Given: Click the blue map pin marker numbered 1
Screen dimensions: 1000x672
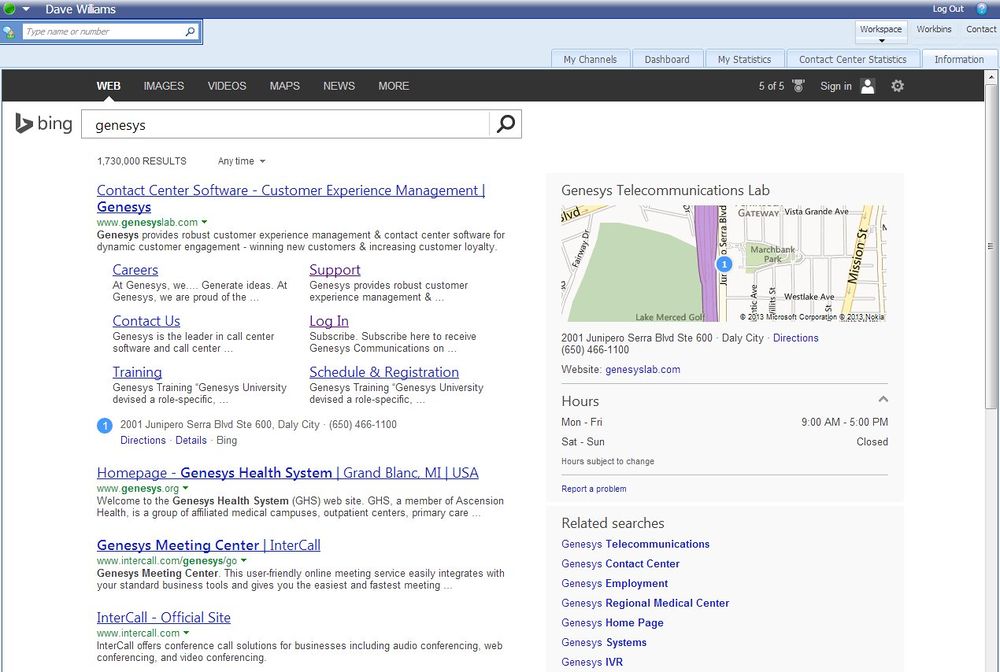Looking at the screenshot, I should click(725, 264).
